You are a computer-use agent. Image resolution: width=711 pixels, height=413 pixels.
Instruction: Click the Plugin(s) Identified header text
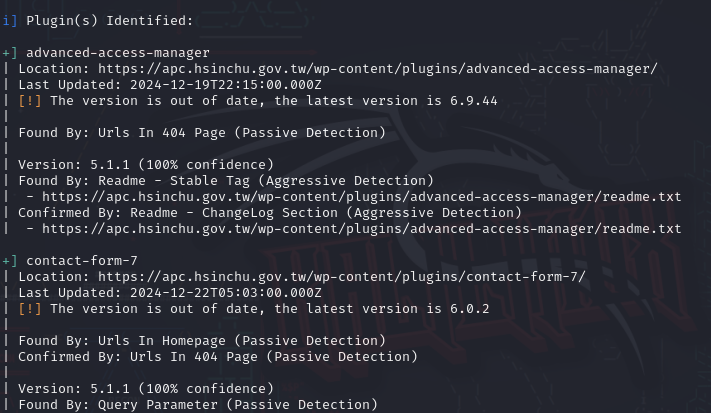click(x=110, y=21)
